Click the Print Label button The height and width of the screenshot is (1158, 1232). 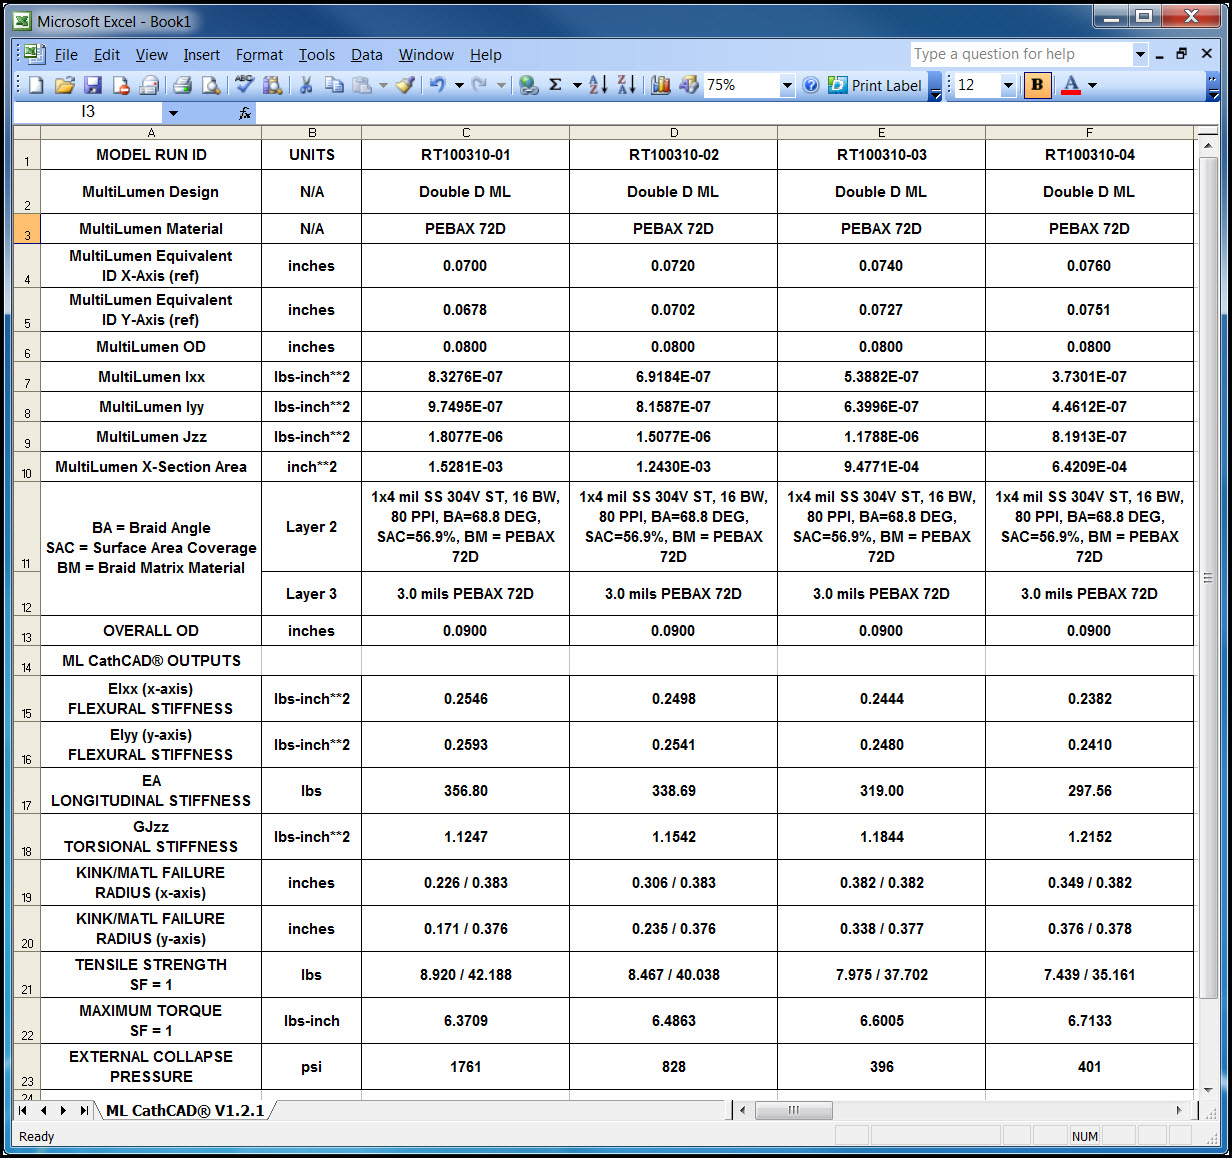(876, 86)
